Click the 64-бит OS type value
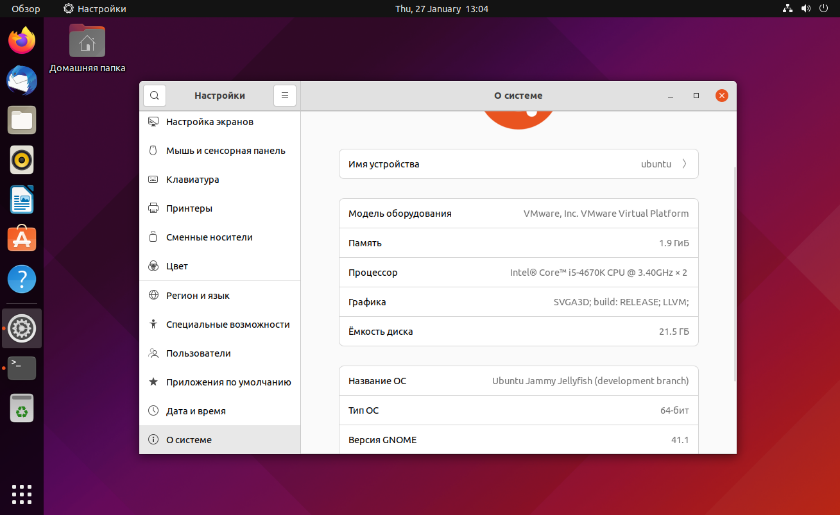 [674, 410]
